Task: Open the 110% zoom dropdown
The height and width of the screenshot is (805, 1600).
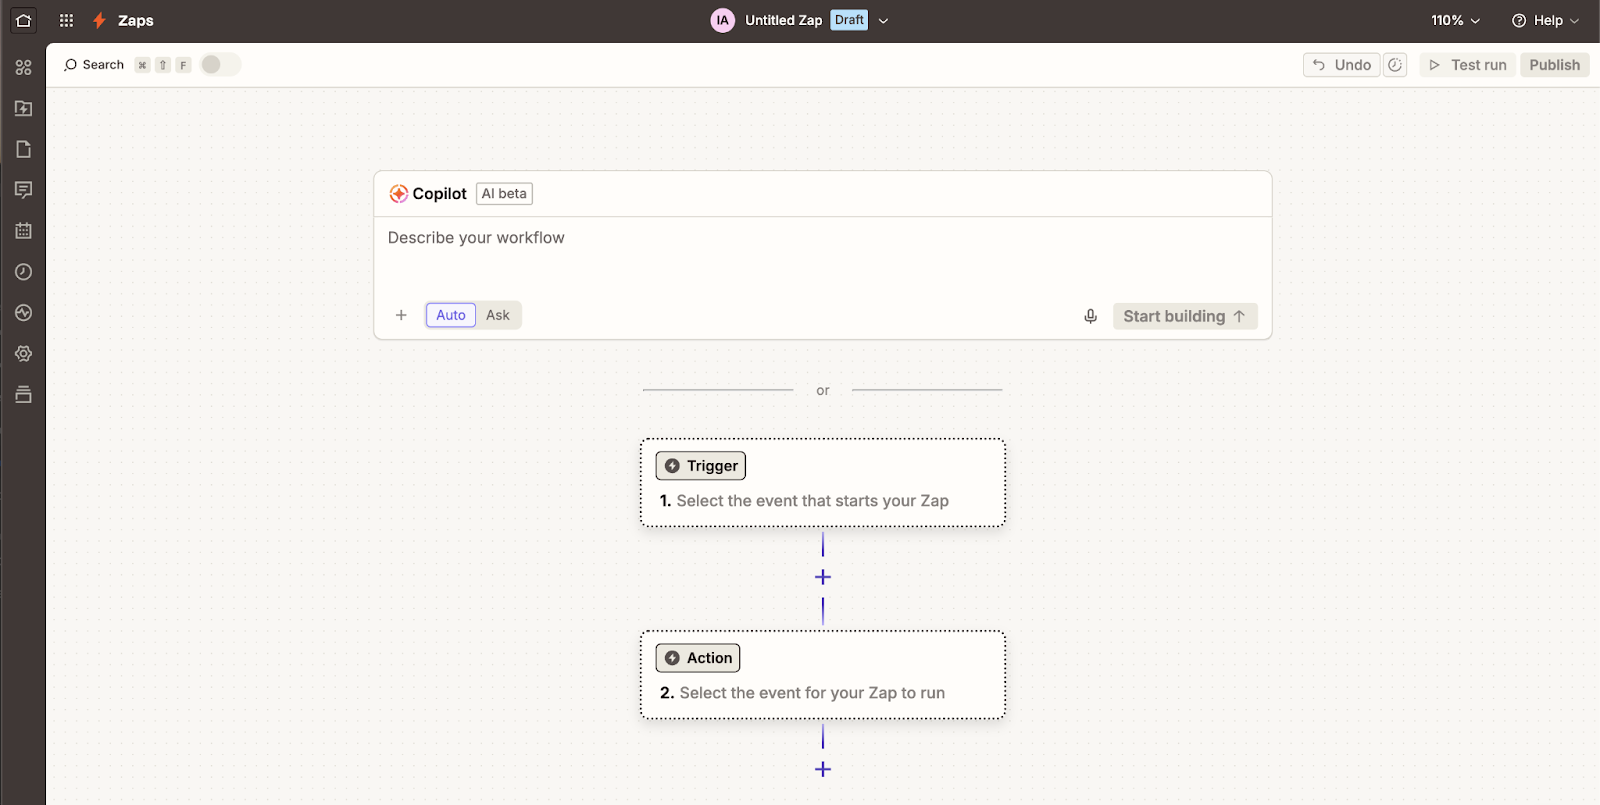Action: tap(1455, 20)
